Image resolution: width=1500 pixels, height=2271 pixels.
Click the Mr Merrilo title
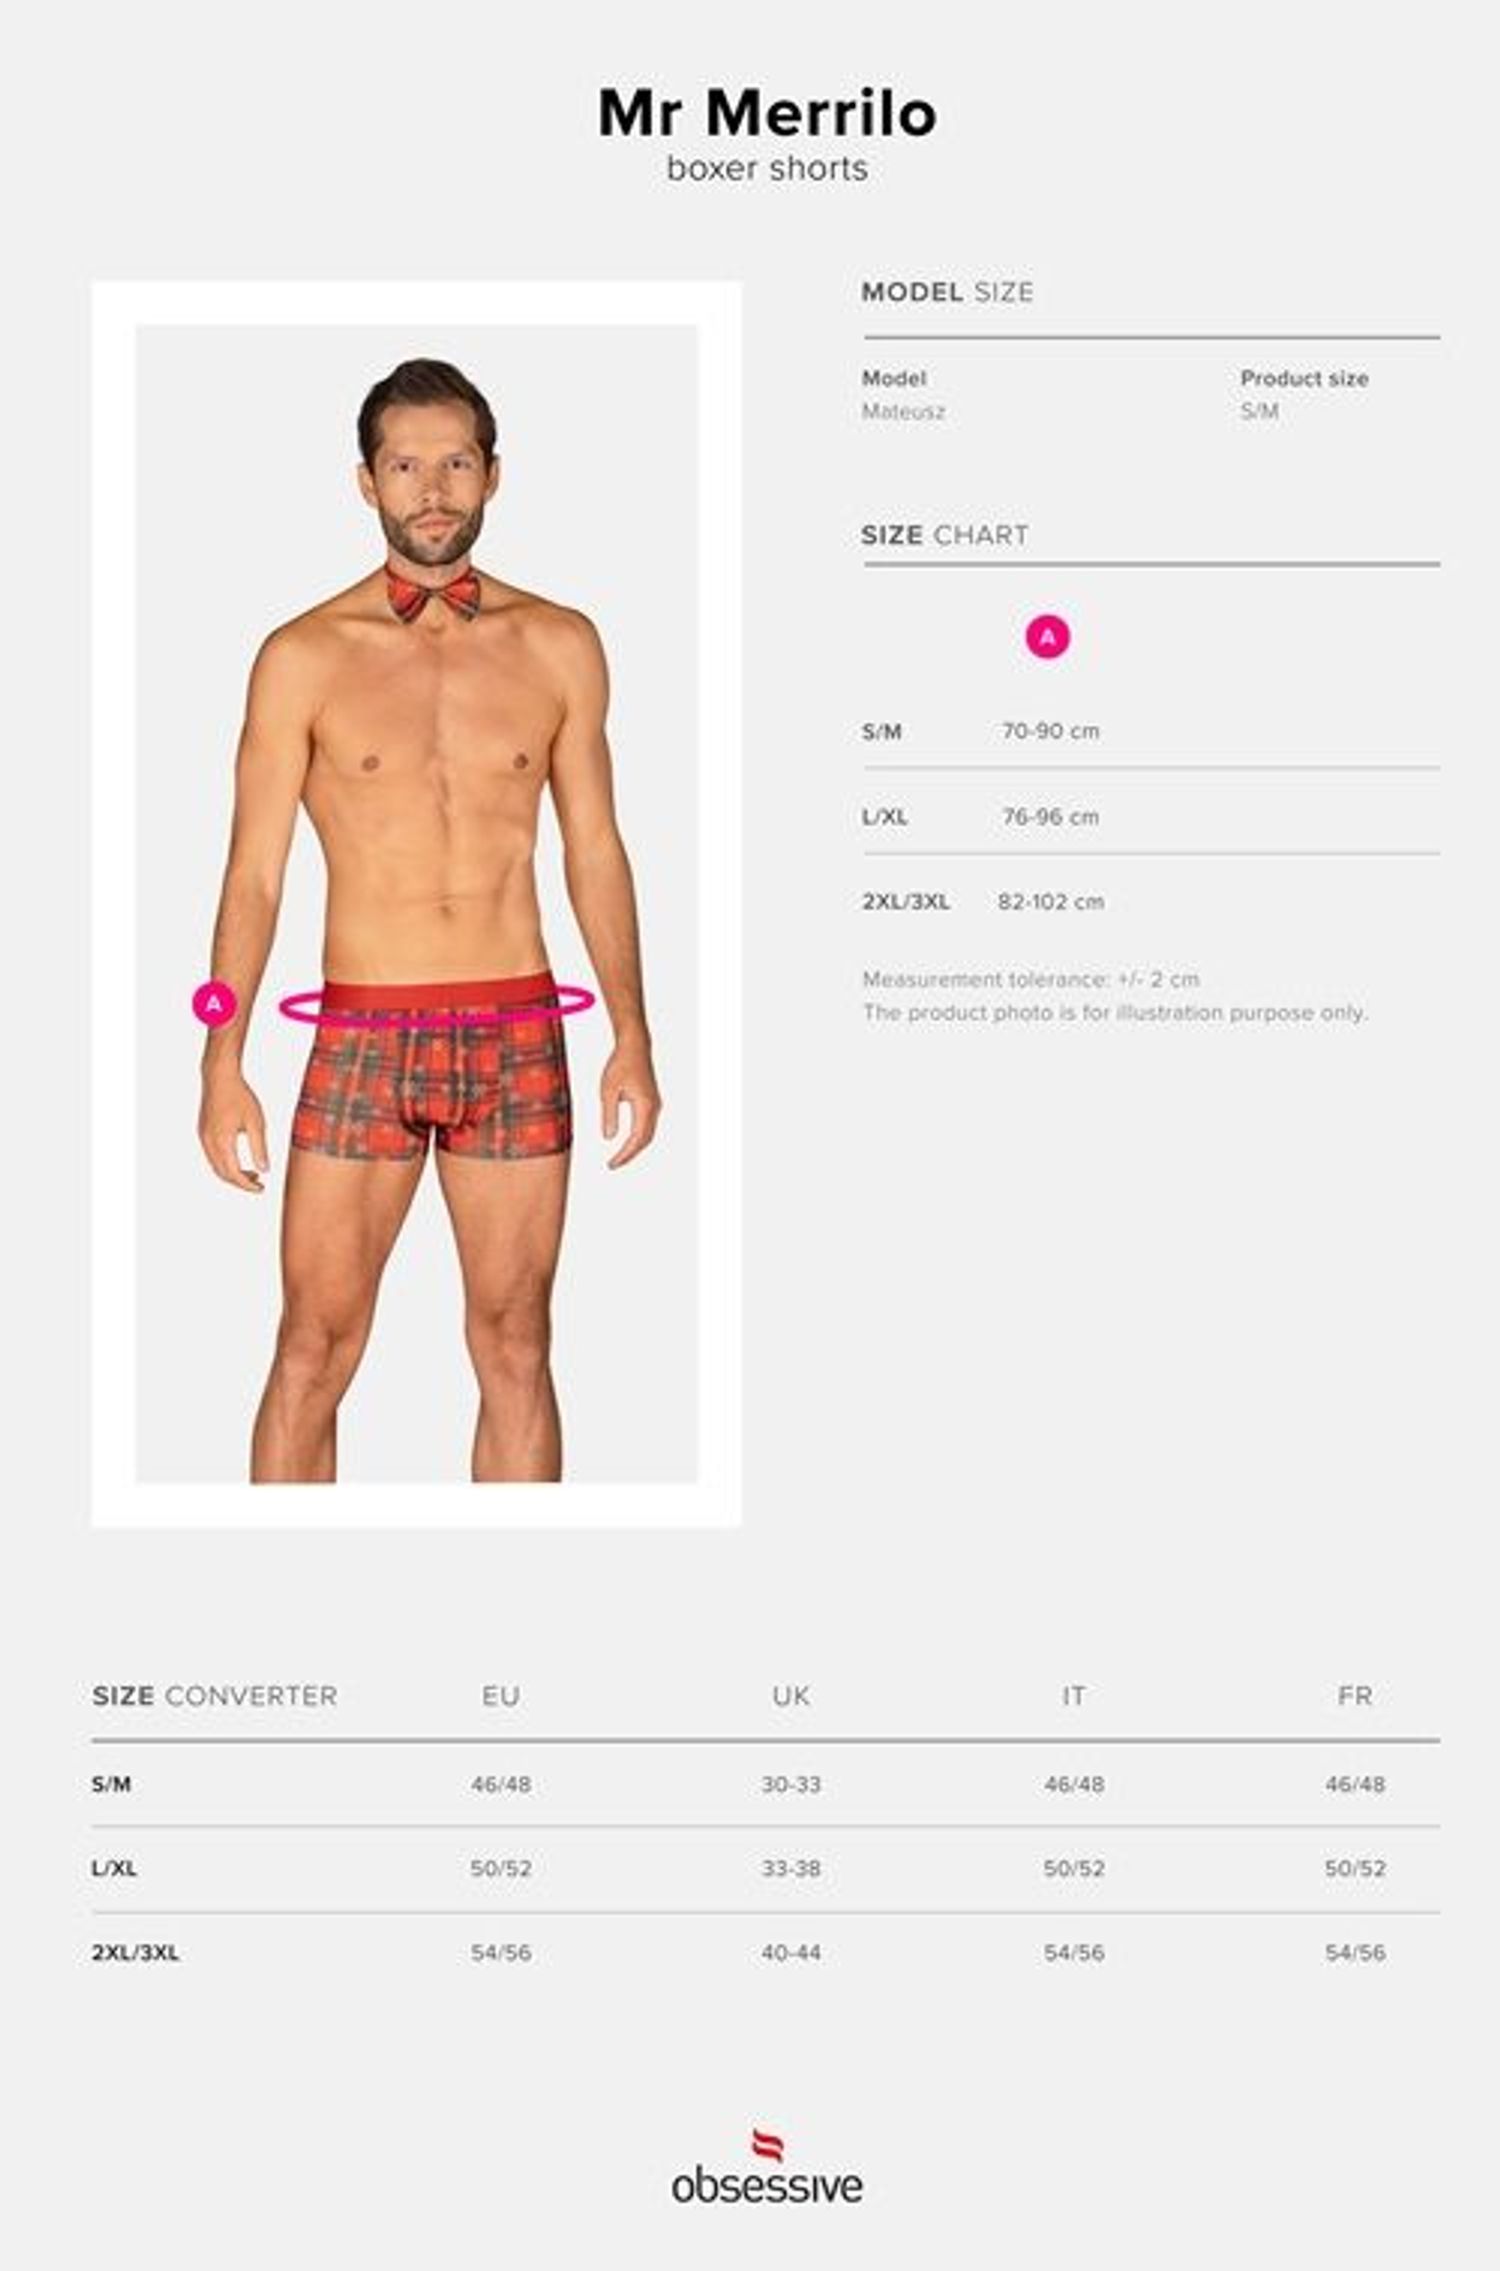tap(767, 113)
